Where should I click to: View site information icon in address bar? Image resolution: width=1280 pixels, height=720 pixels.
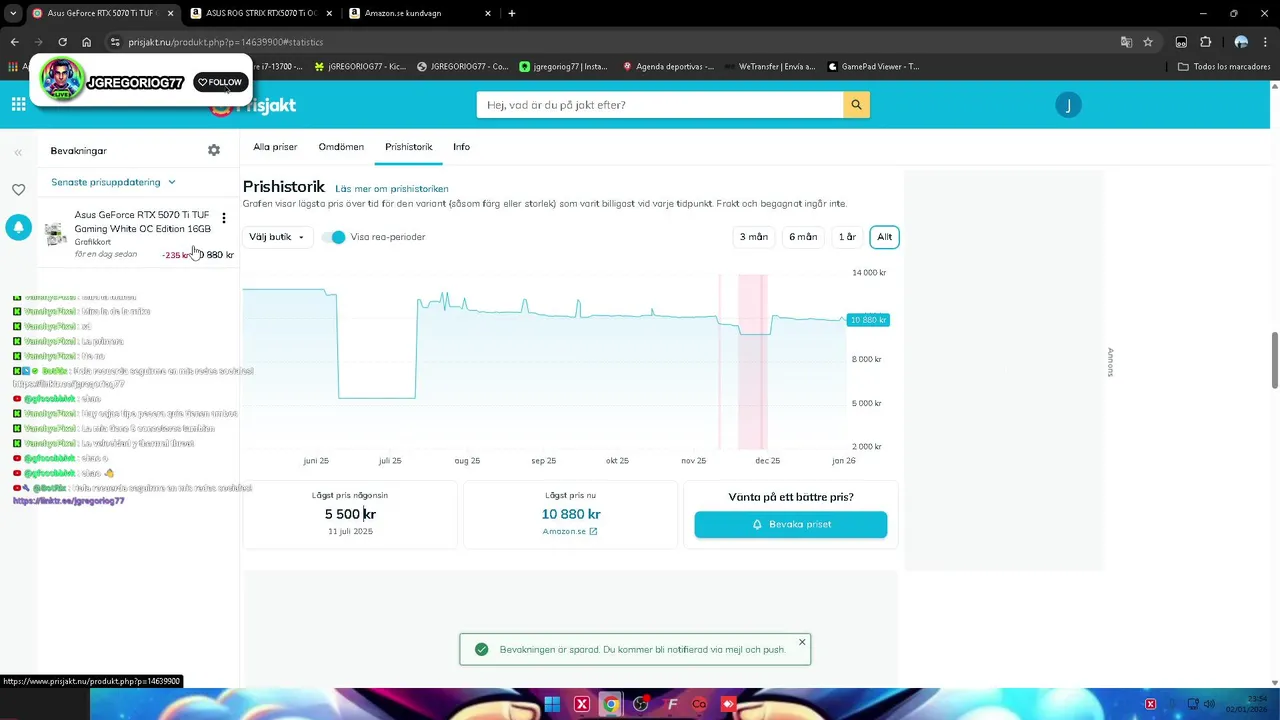point(115,42)
